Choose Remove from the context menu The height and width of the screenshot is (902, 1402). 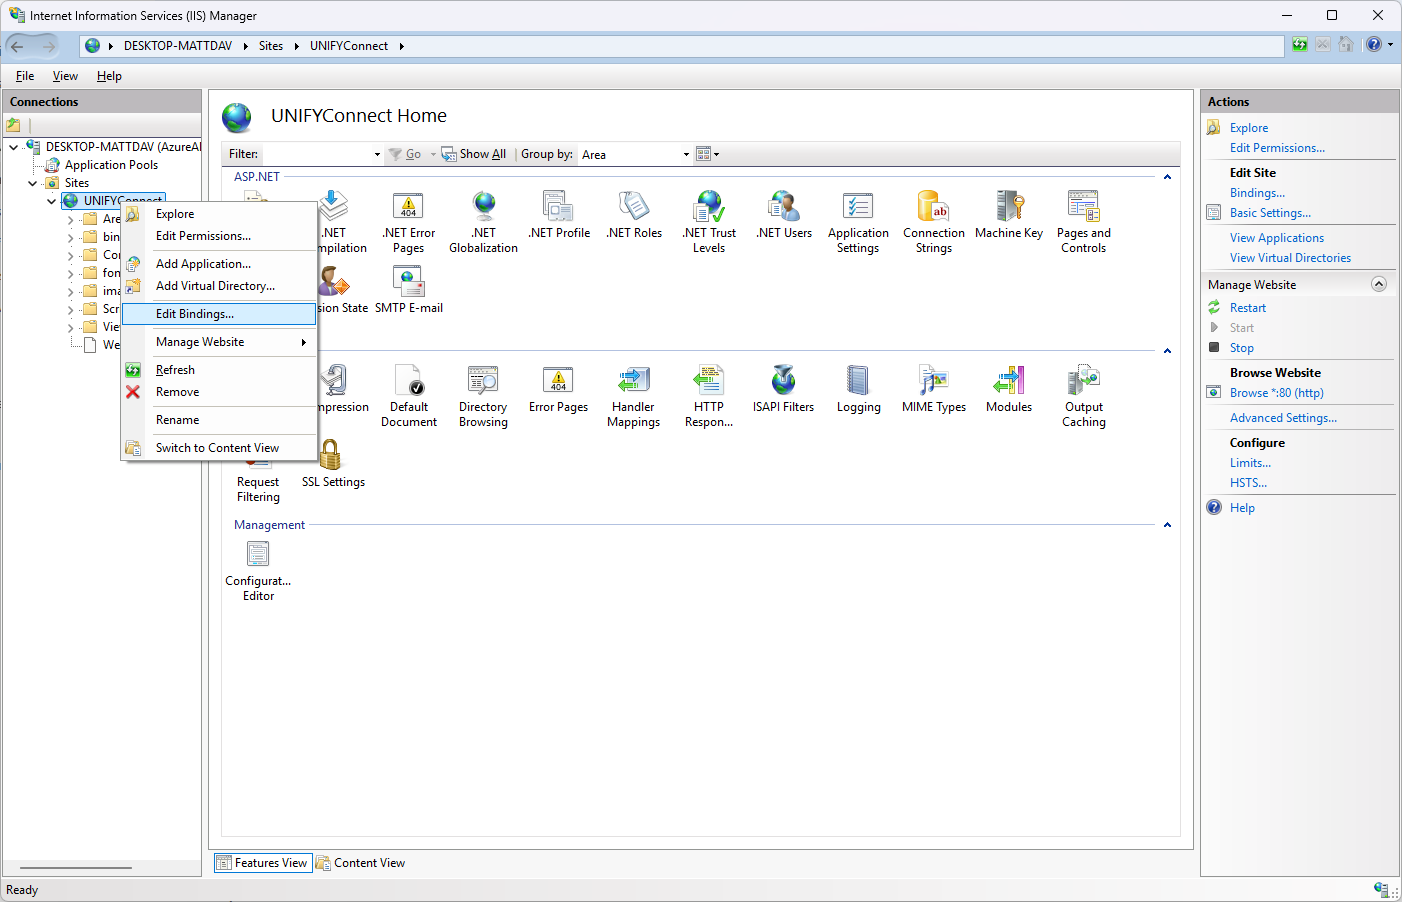[219, 392]
